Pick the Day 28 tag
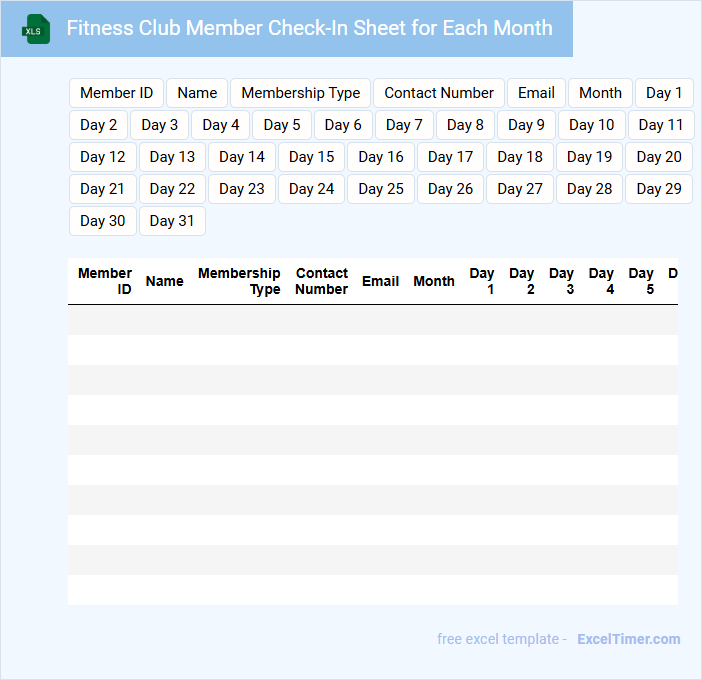 [x=590, y=189]
